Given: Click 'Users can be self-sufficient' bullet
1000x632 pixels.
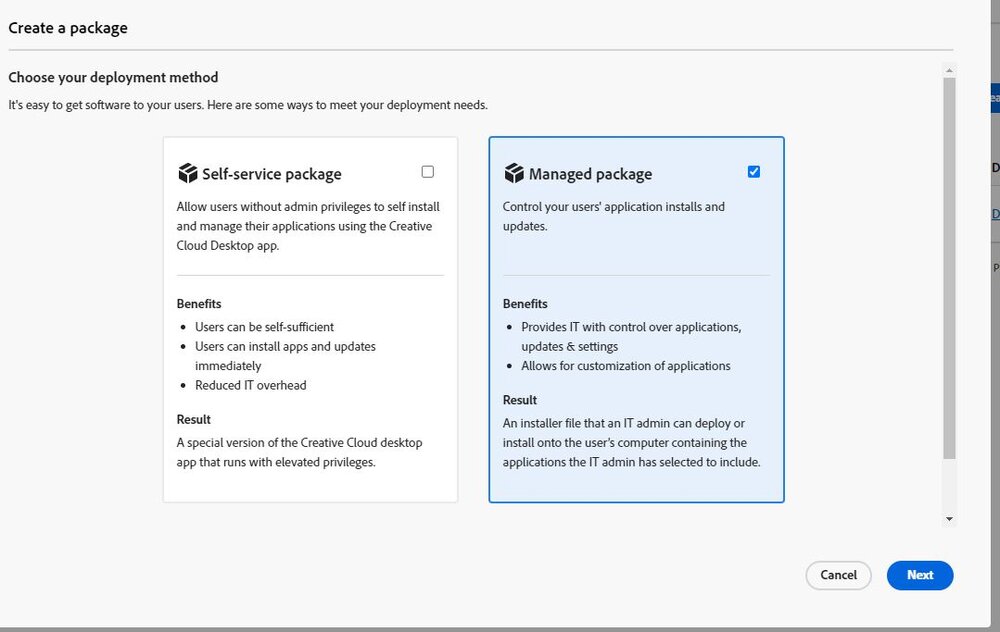Looking at the screenshot, I should [x=265, y=327].
